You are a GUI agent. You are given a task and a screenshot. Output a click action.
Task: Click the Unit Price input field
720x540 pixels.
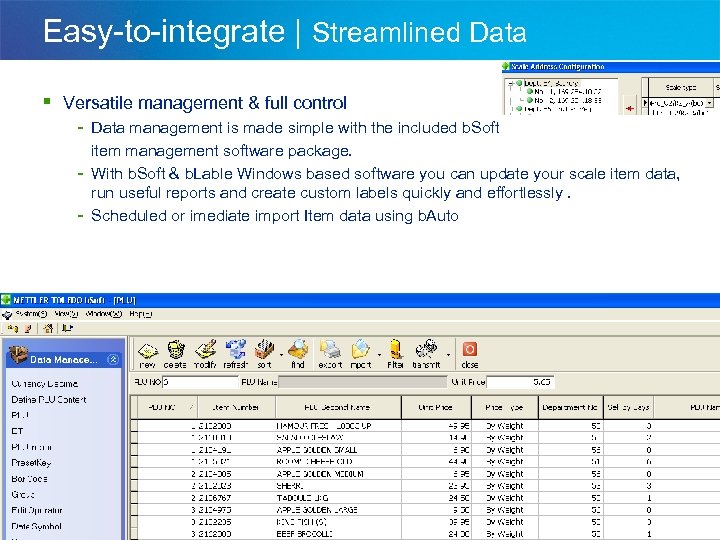click(x=520, y=382)
